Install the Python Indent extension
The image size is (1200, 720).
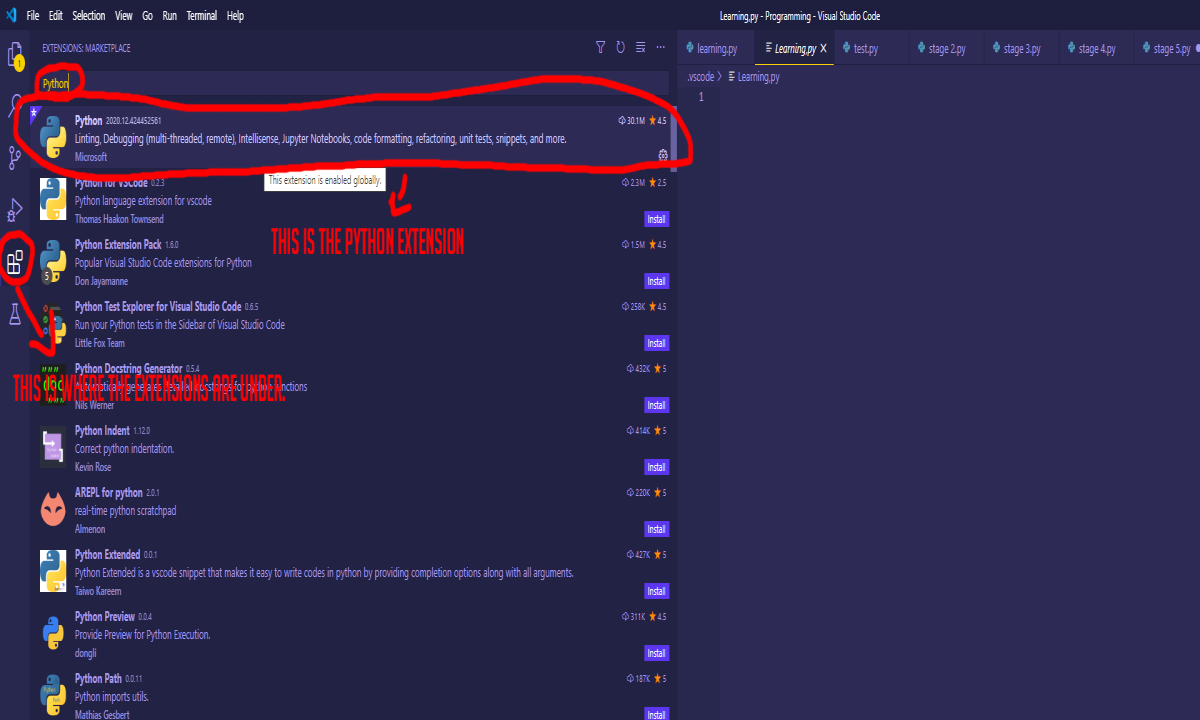pyautogui.click(x=656, y=467)
